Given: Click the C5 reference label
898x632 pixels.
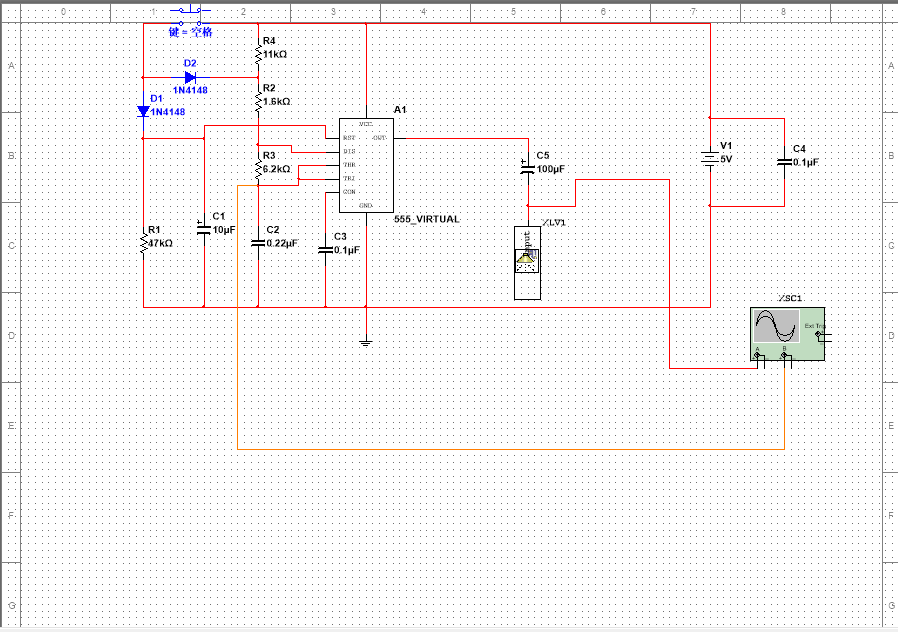Looking at the screenshot, I should 542,156.
